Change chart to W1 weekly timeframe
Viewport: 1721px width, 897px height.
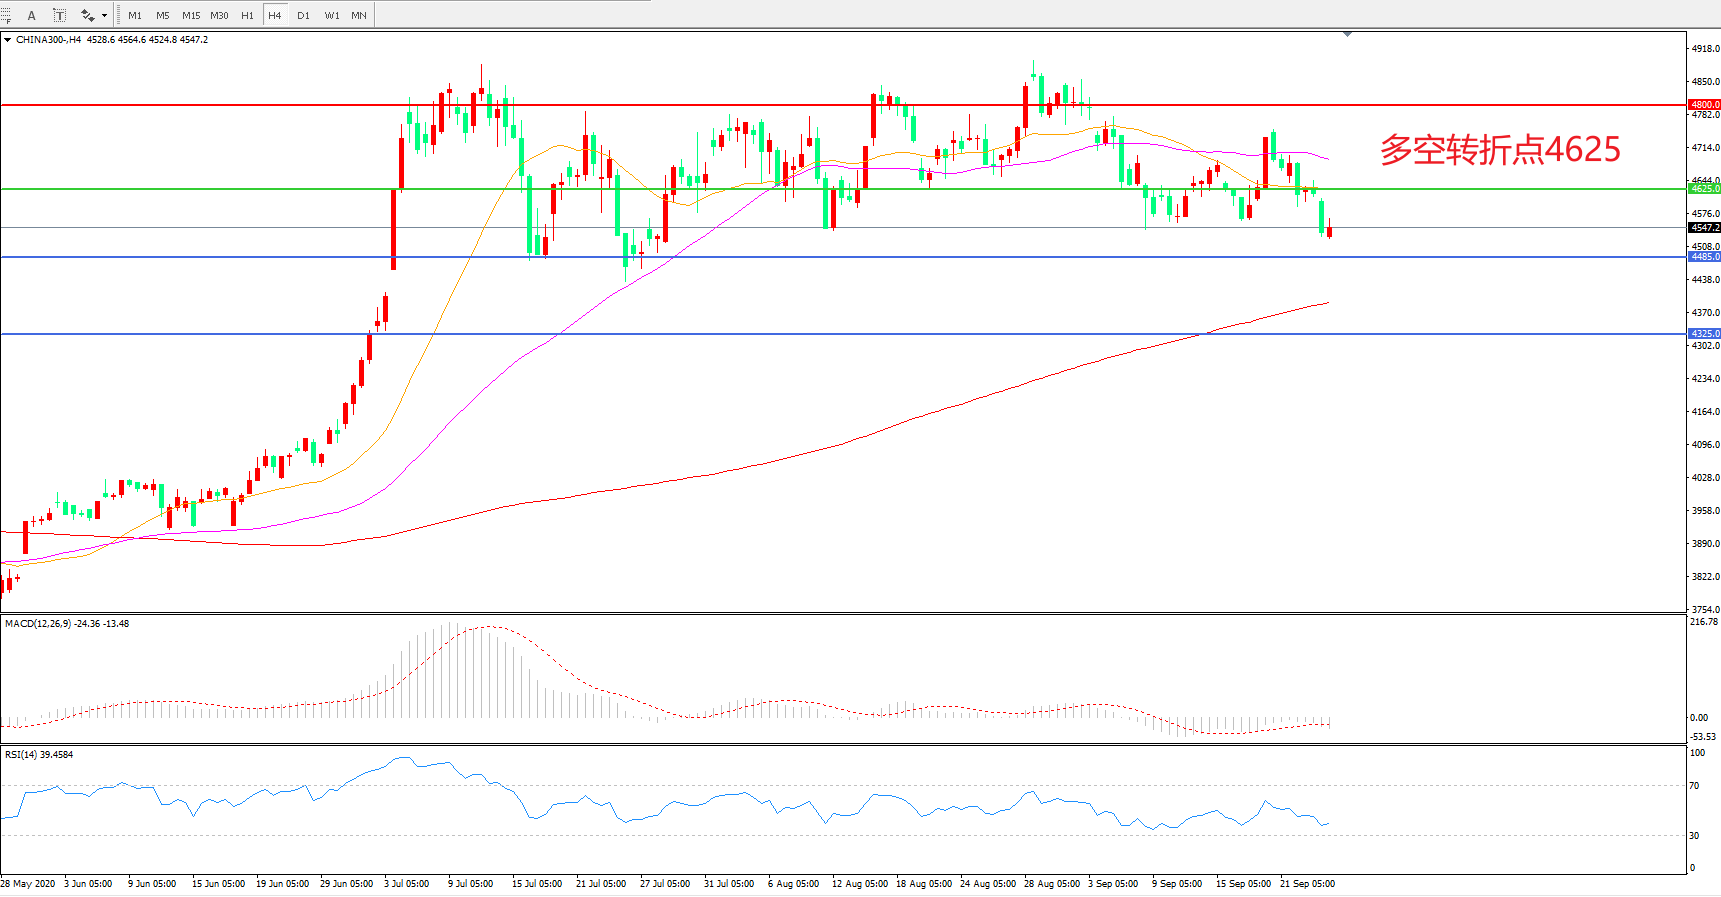pos(331,15)
